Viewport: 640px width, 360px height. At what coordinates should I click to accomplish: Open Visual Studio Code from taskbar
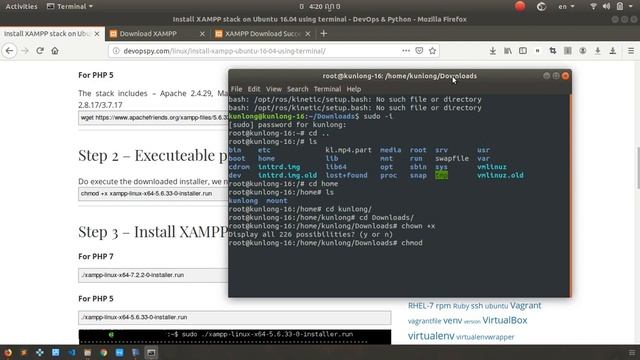(x=72, y=352)
